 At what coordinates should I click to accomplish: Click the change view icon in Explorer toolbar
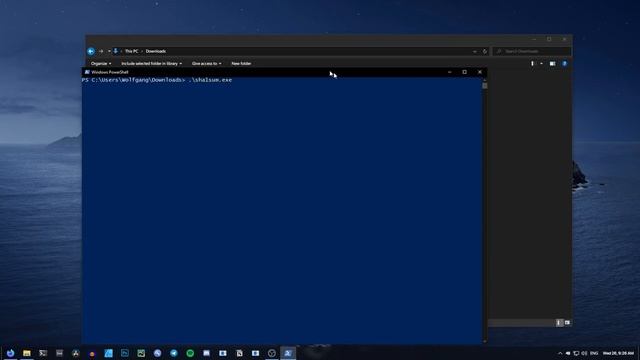pyautogui.click(x=532, y=64)
